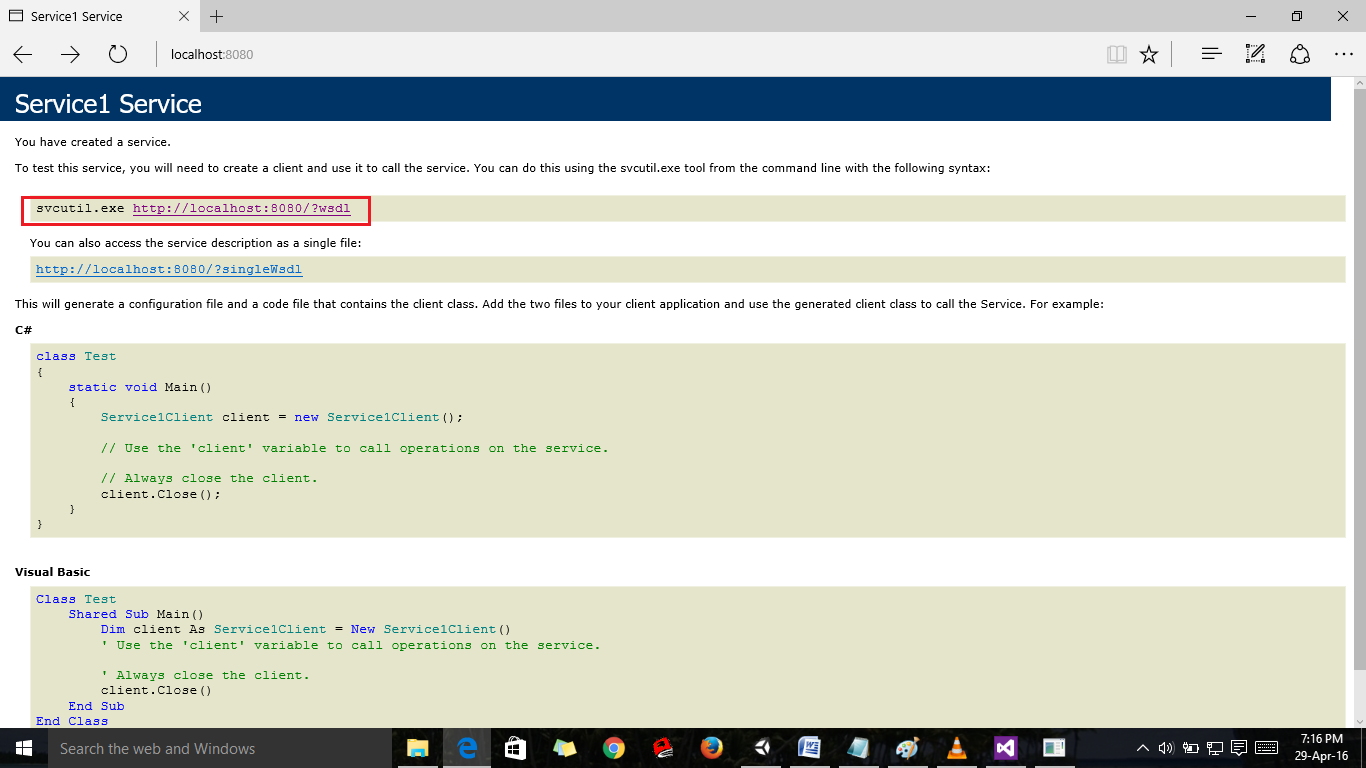Open the notepad-style app next to Word
The image size is (1366, 768).
tap(859, 748)
